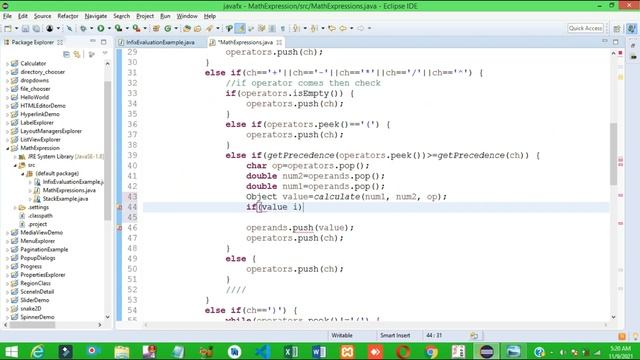Image resolution: width=640 pixels, height=360 pixels.
Task: Open the Project menu
Action: click(145, 16)
